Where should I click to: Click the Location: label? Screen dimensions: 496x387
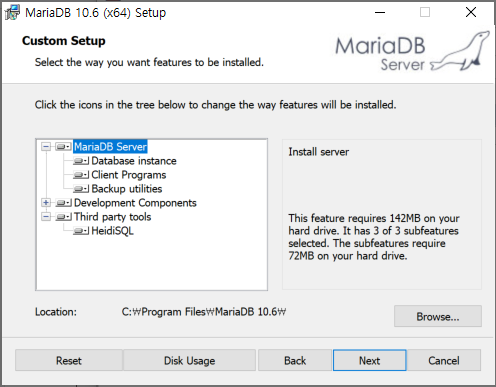click(56, 312)
